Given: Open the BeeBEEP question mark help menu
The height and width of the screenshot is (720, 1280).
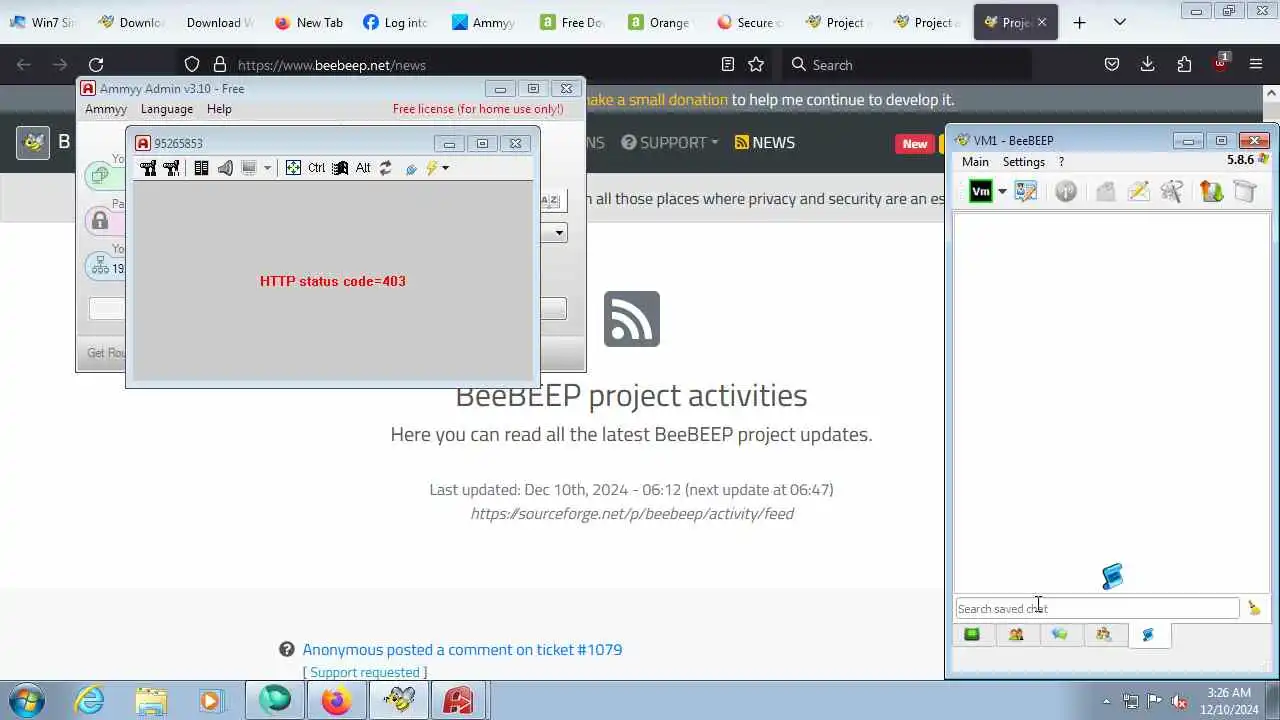Looking at the screenshot, I should (1061, 162).
